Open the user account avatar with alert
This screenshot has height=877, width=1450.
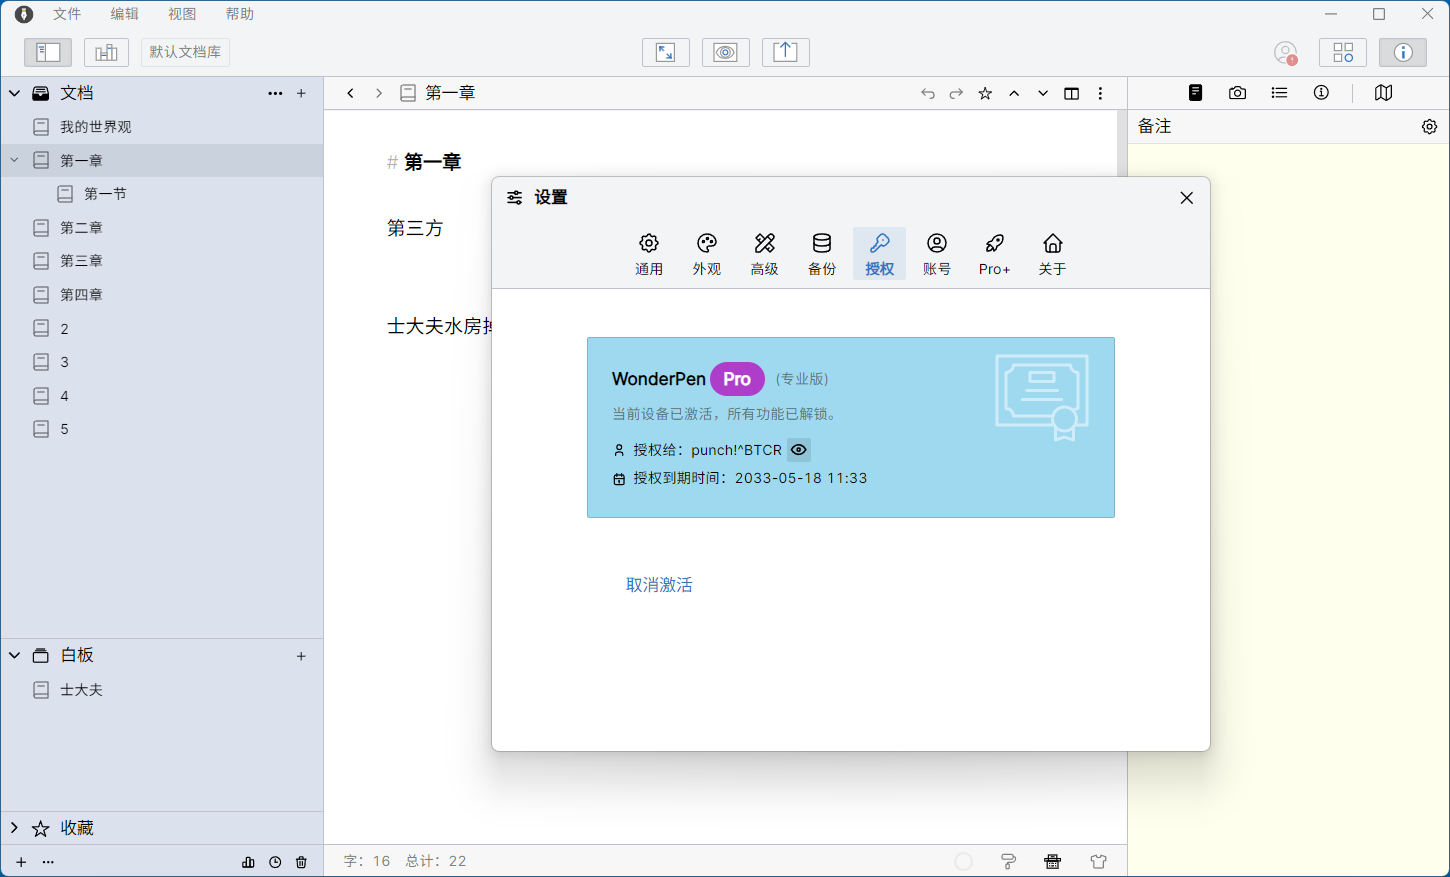point(1285,52)
